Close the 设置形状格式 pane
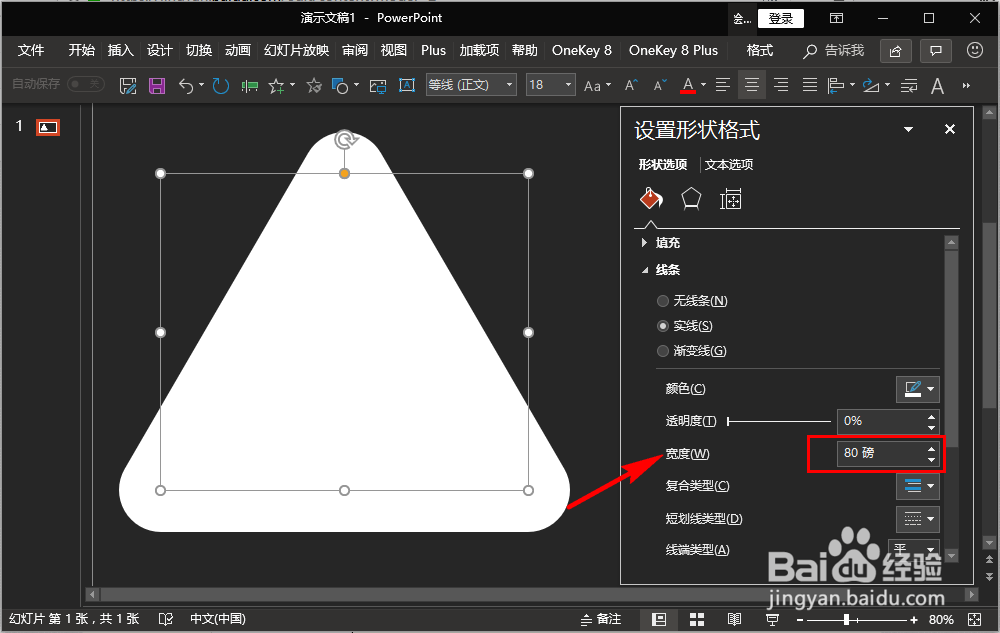The width and height of the screenshot is (1000, 633). coord(950,129)
